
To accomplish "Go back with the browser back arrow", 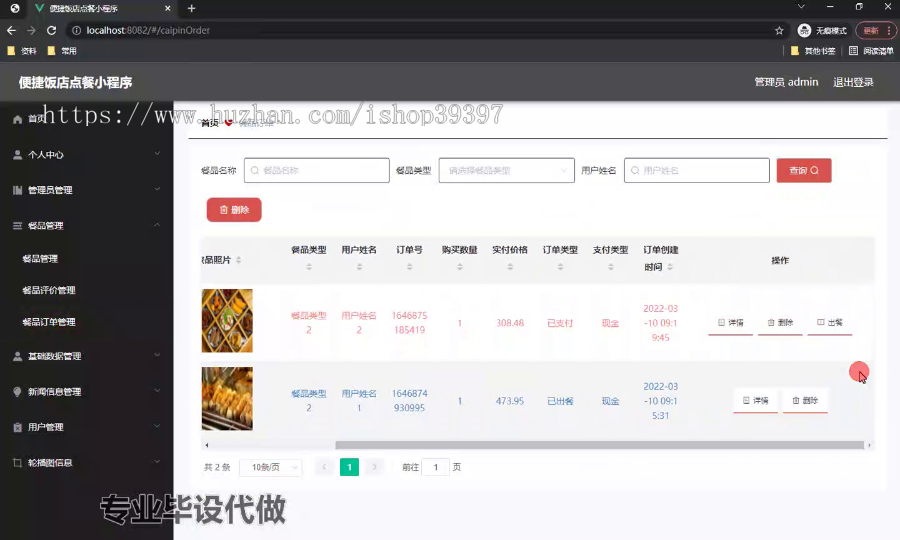I will tap(11, 30).
